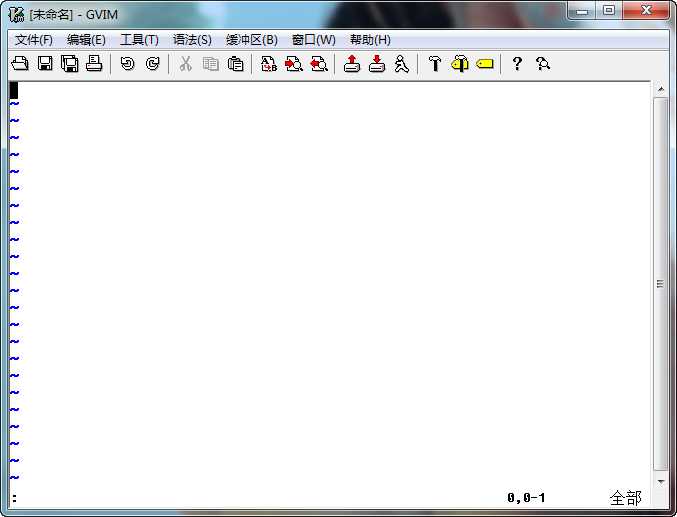The image size is (677, 517).
Task: Print the buffer using the printer icon
Action: point(94,63)
